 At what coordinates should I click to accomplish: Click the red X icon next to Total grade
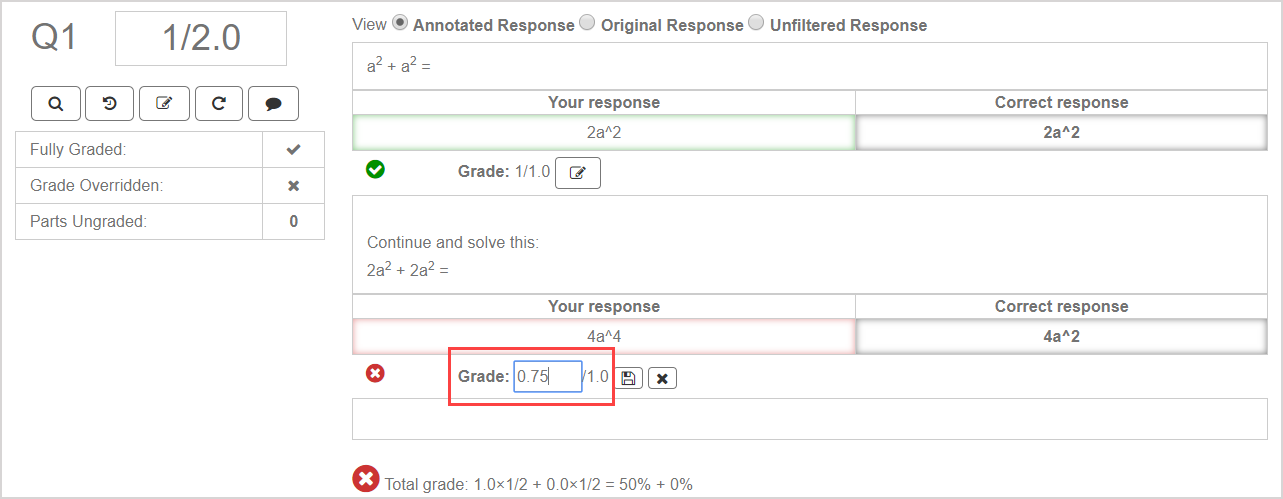pyautogui.click(x=366, y=479)
